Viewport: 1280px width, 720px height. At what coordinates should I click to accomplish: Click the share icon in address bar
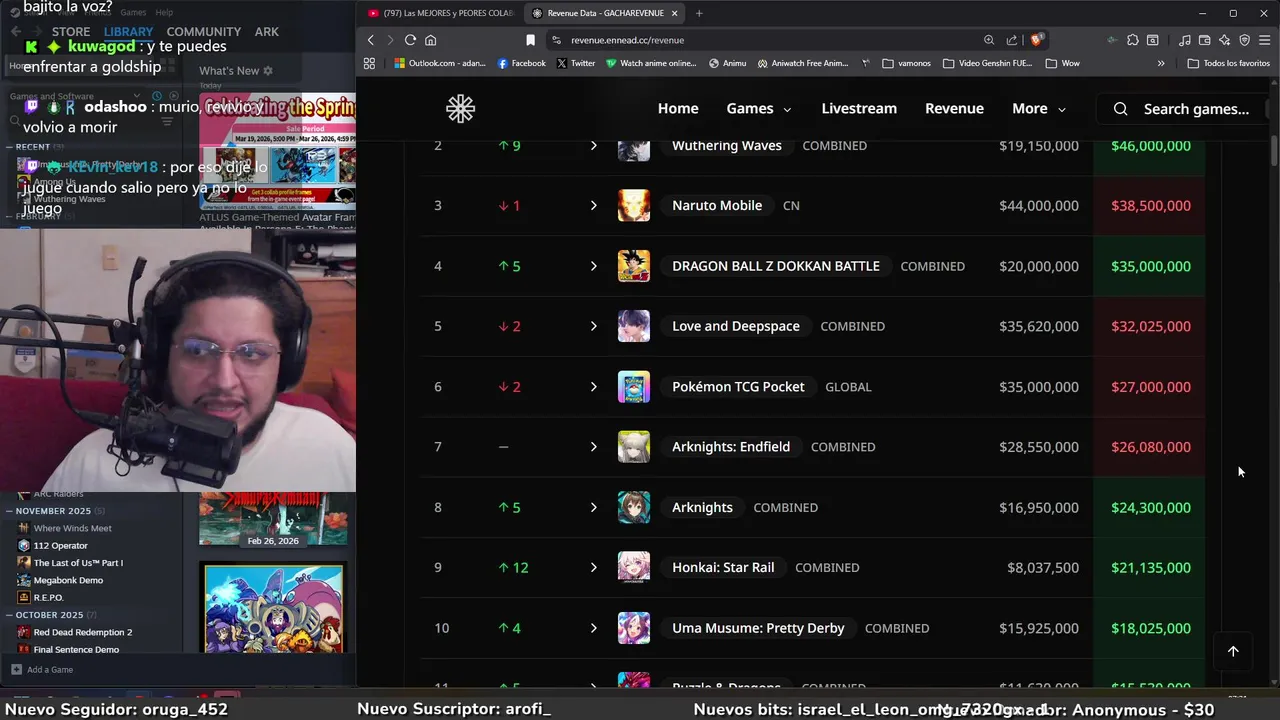[x=1012, y=40]
